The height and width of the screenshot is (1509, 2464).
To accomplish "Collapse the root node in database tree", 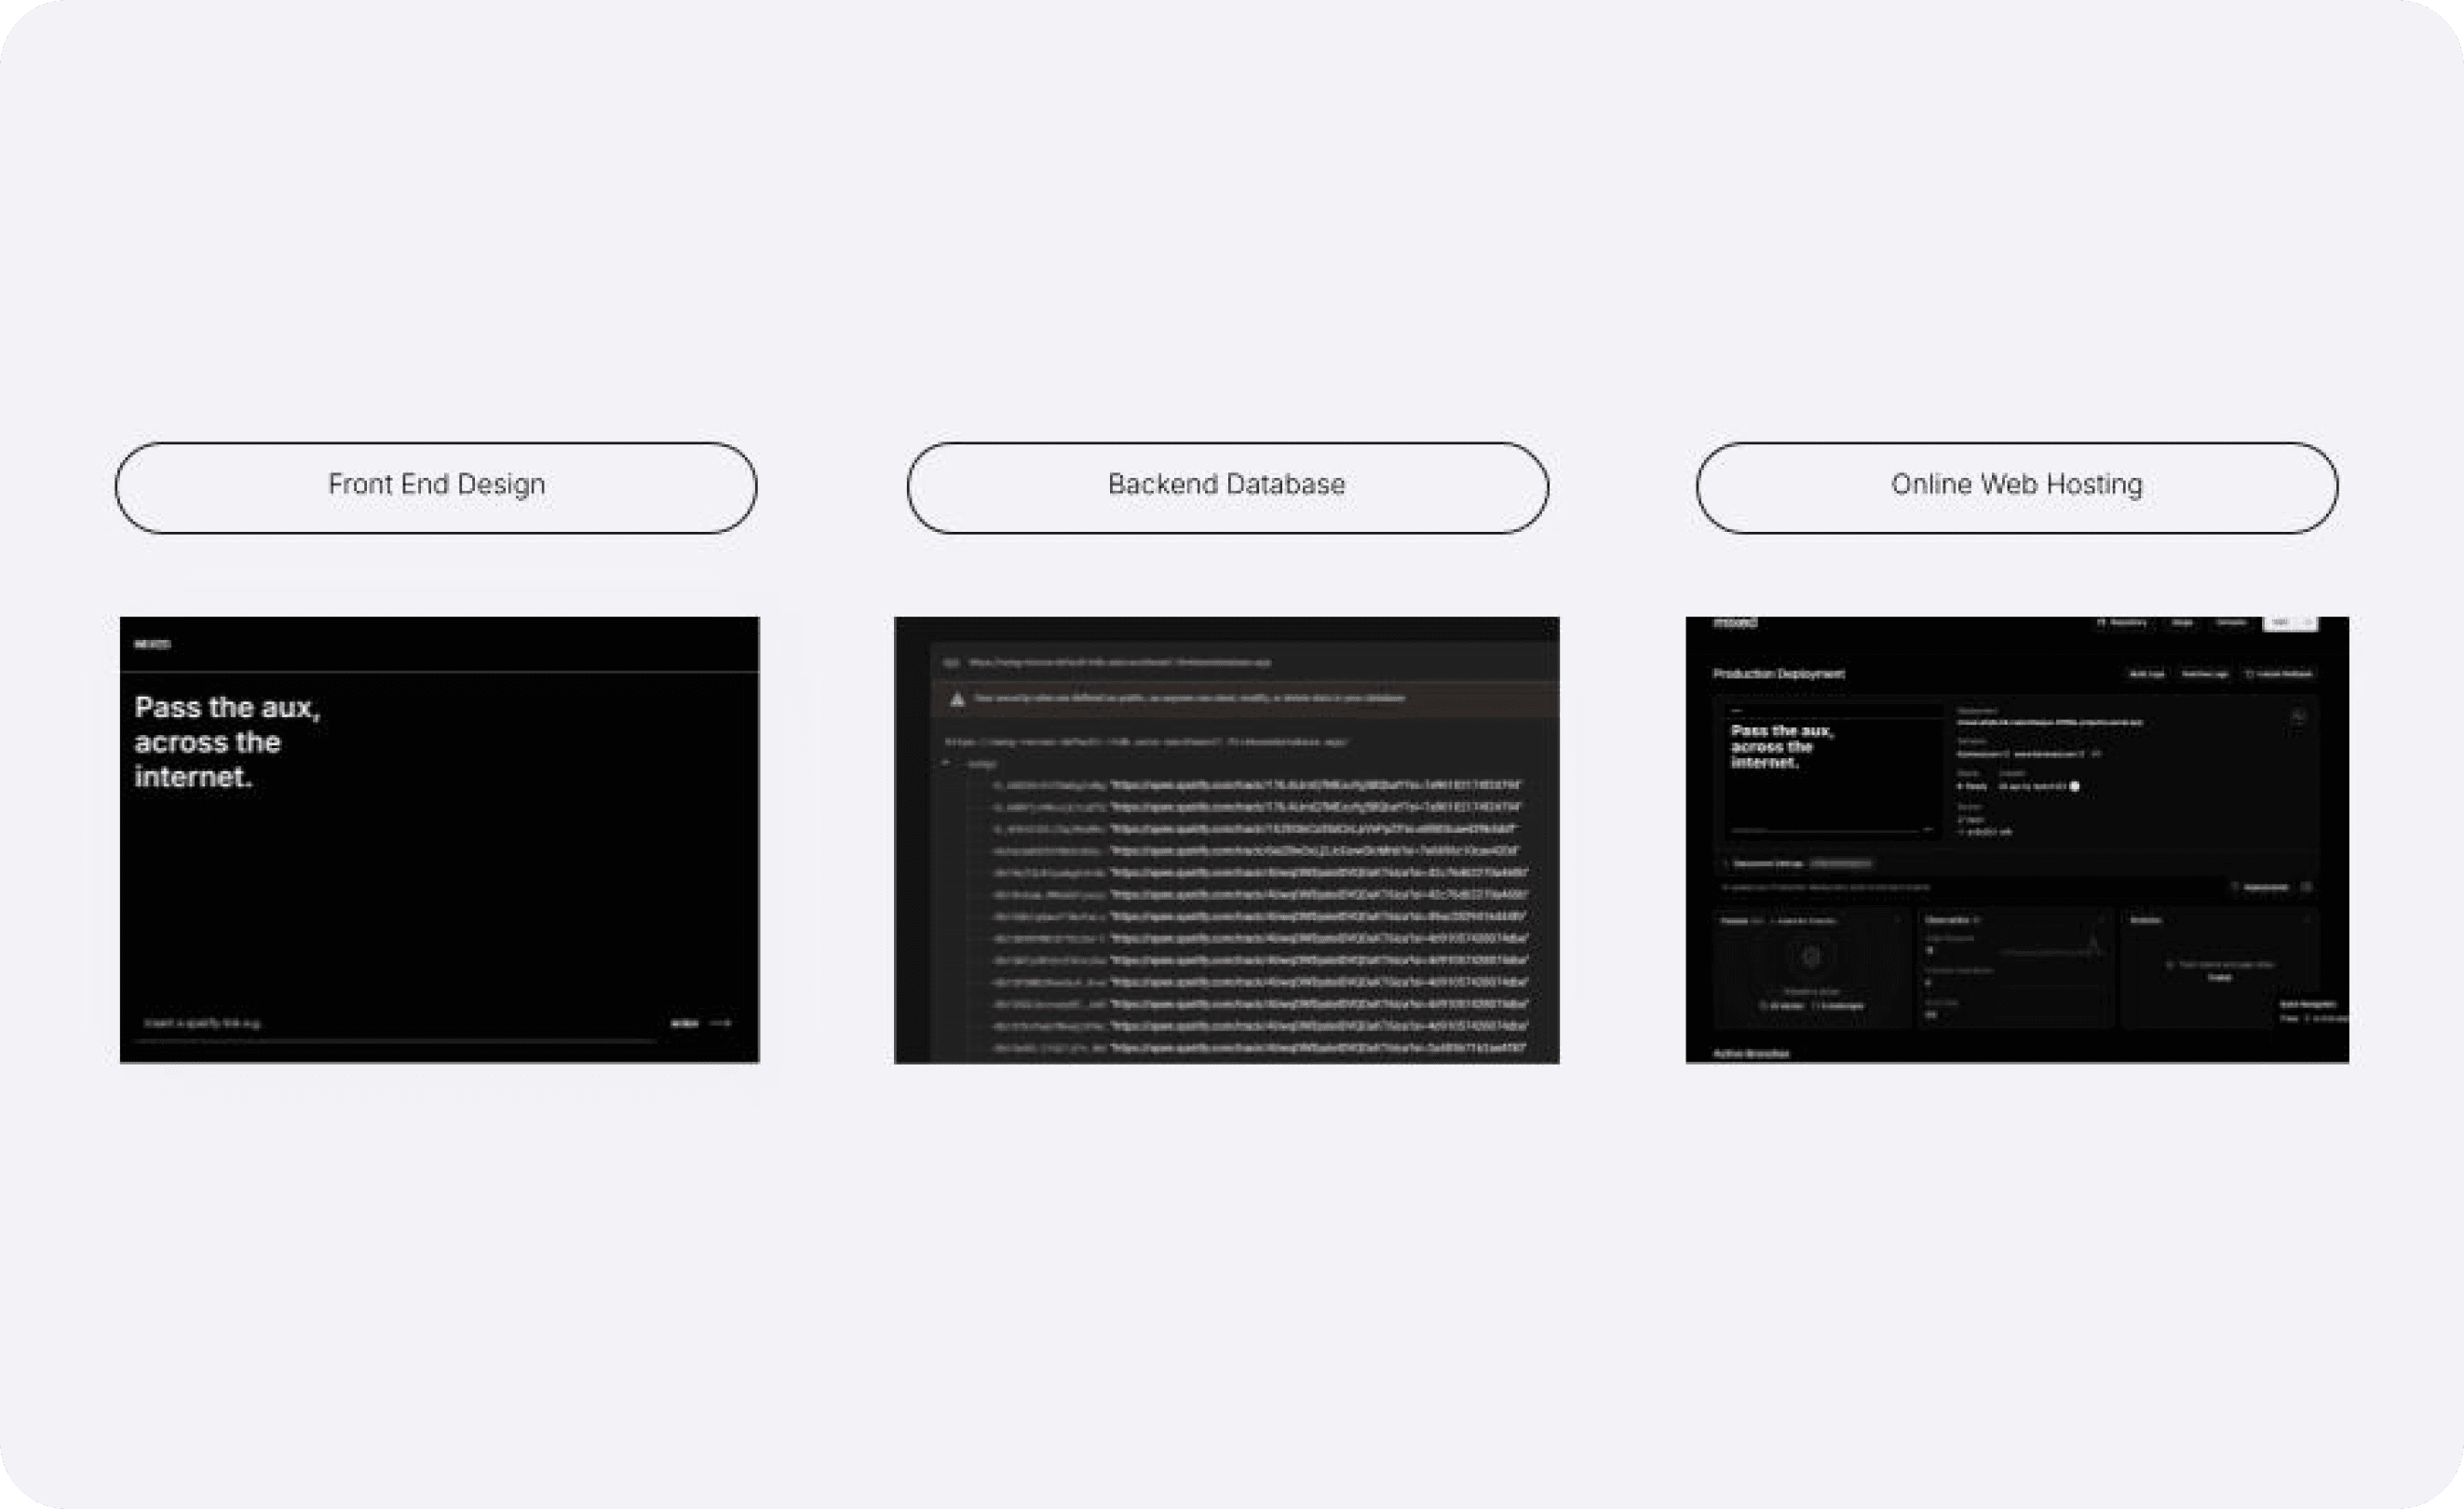I will point(945,763).
